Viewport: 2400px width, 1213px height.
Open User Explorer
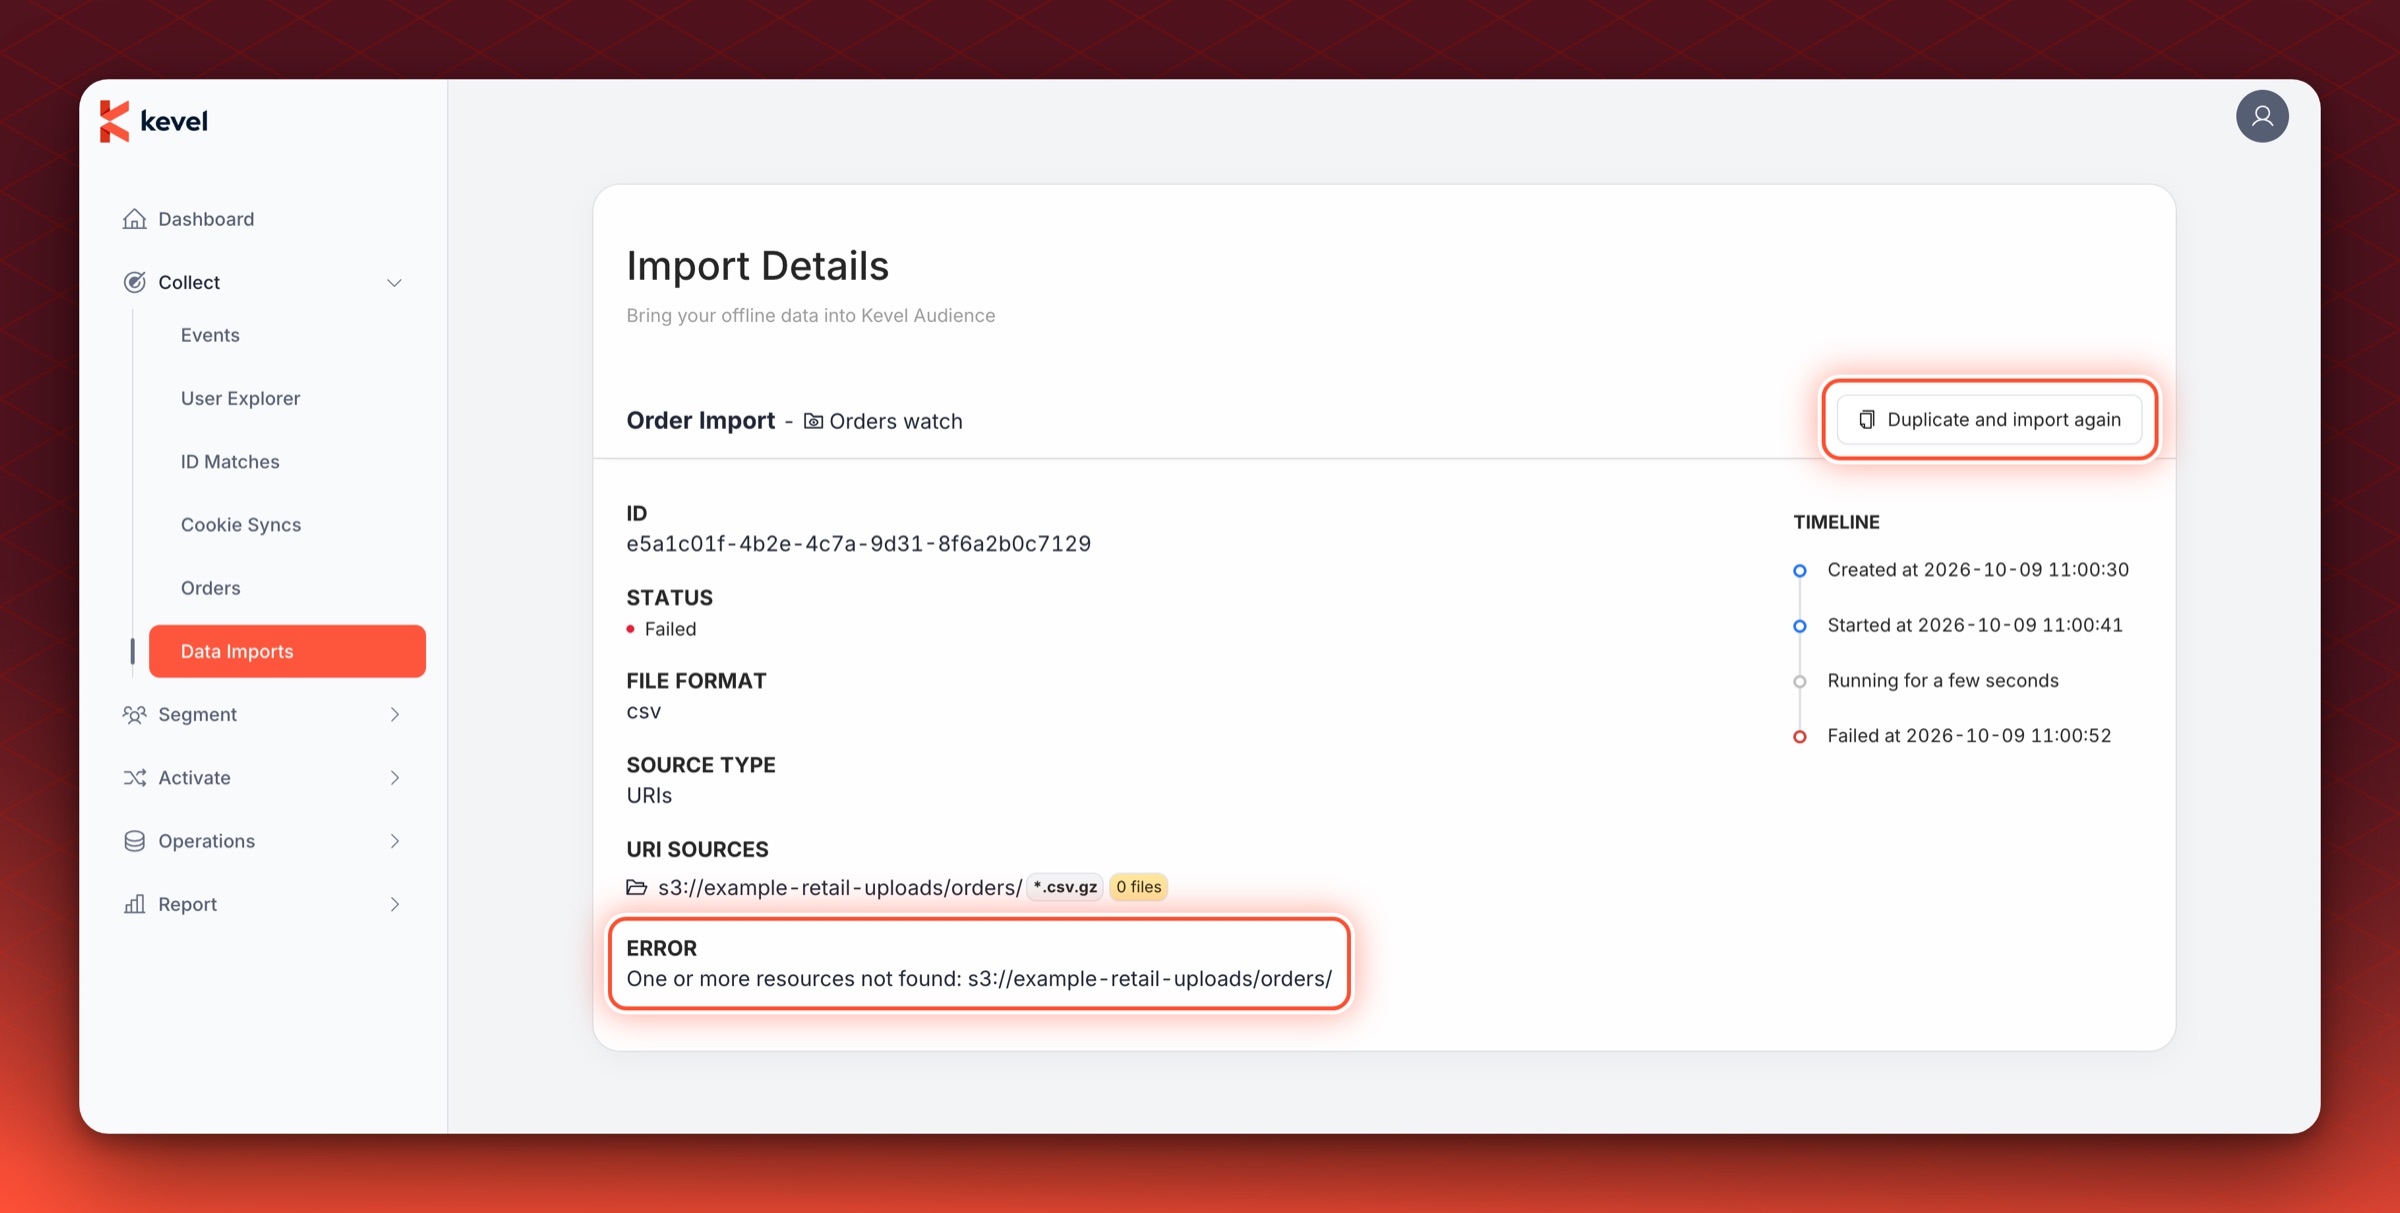(x=240, y=398)
